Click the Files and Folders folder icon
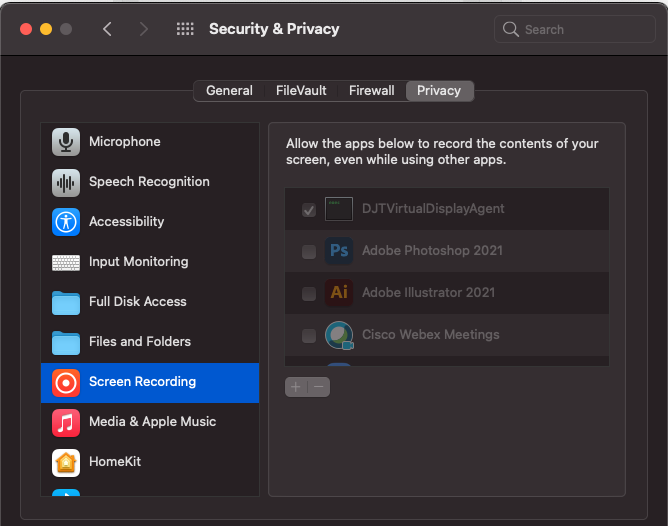668x526 pixels. point(66,343)
